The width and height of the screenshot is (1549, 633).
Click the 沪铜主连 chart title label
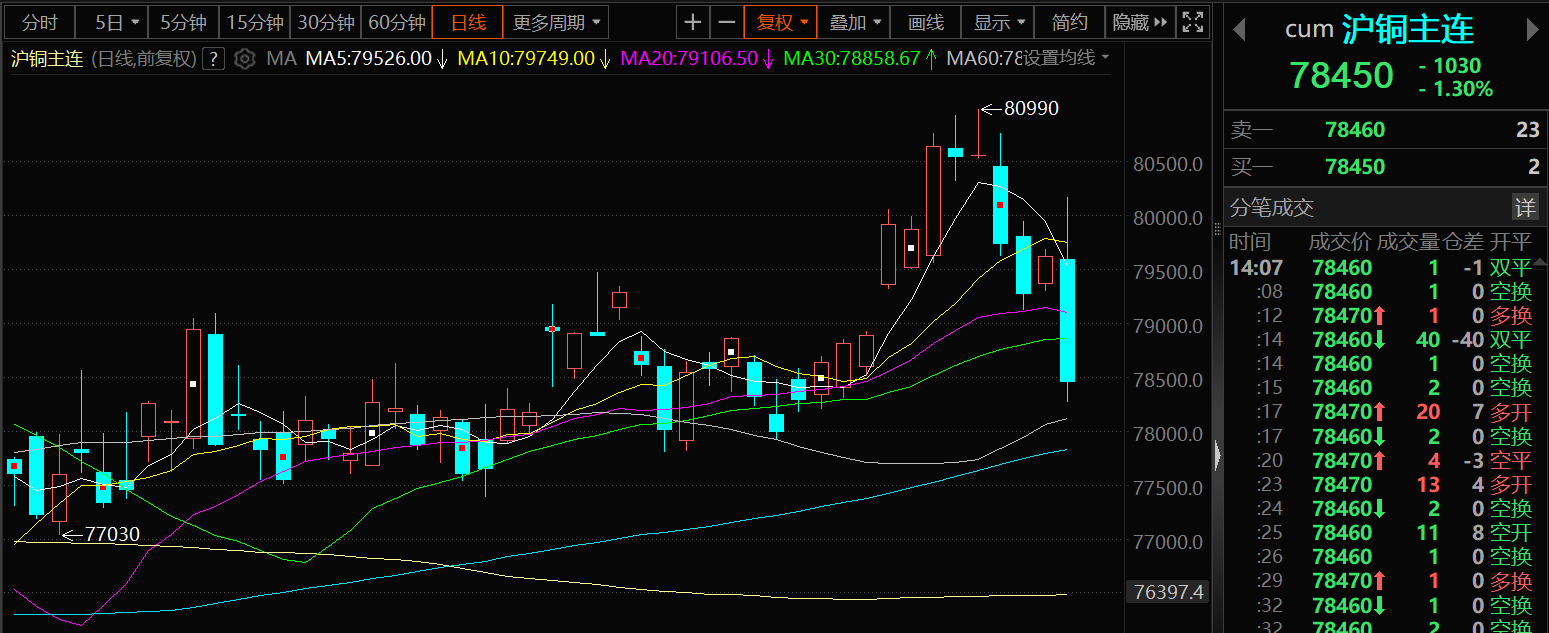(x=49, y=59)
